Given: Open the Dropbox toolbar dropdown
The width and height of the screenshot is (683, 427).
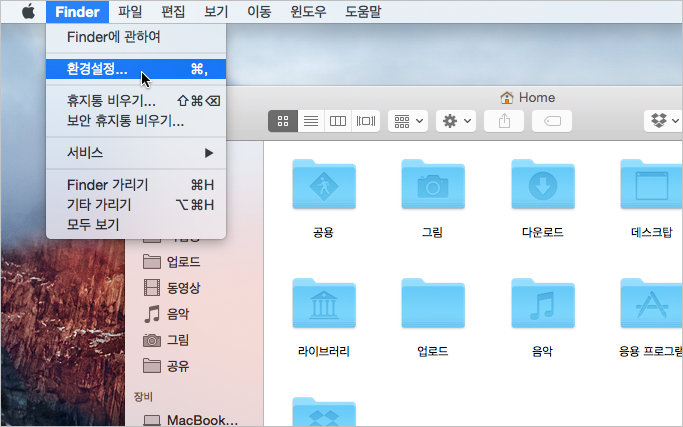Looking at the screenshot, I should coord(663,121).
